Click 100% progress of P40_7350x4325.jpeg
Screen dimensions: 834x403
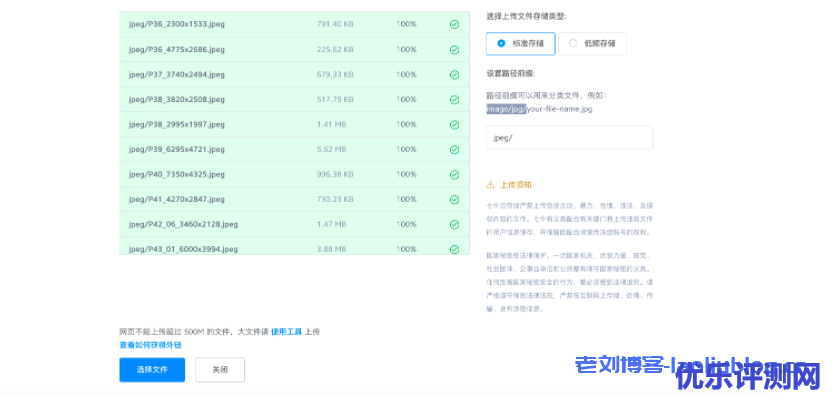[406, 174]
